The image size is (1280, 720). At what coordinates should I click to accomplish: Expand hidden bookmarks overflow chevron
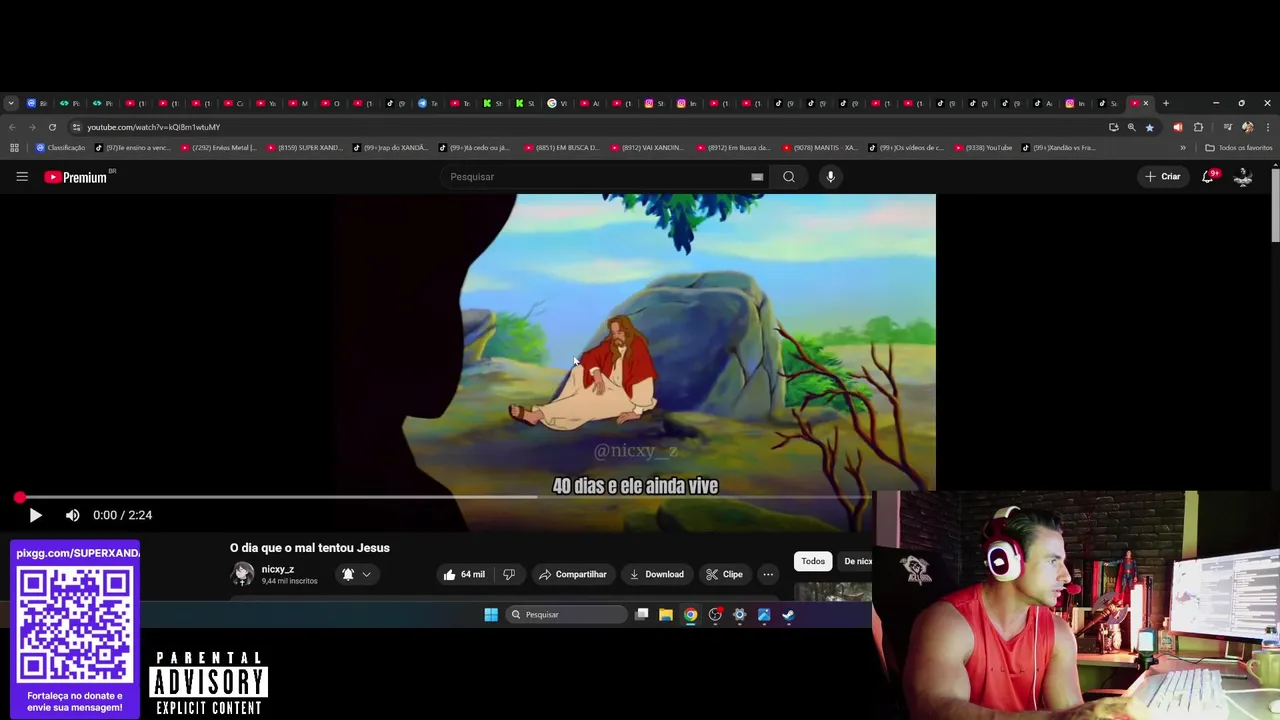coord(1183,148)
